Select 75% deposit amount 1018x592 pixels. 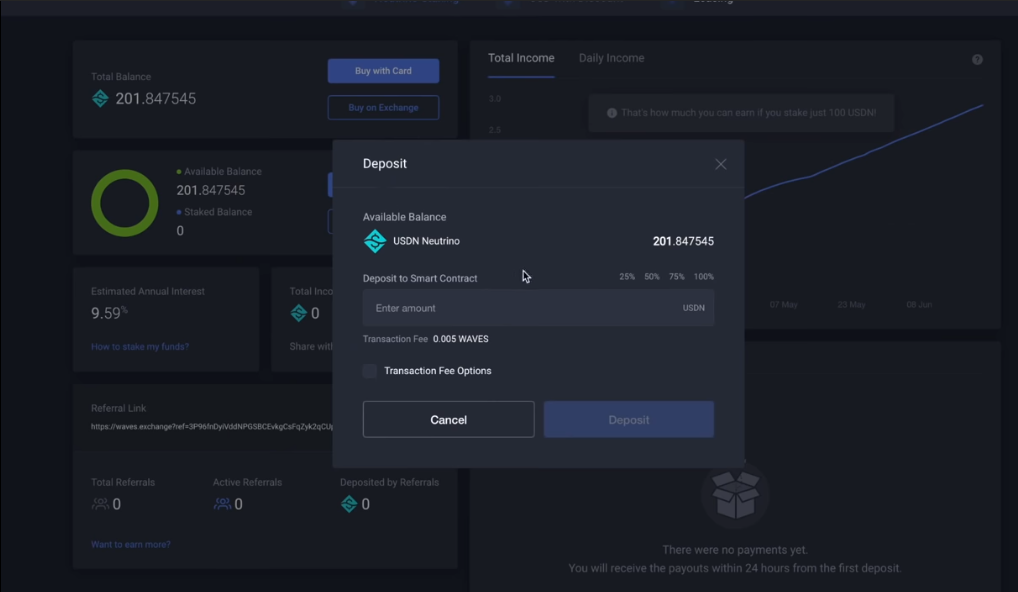(x=677, y=277)
